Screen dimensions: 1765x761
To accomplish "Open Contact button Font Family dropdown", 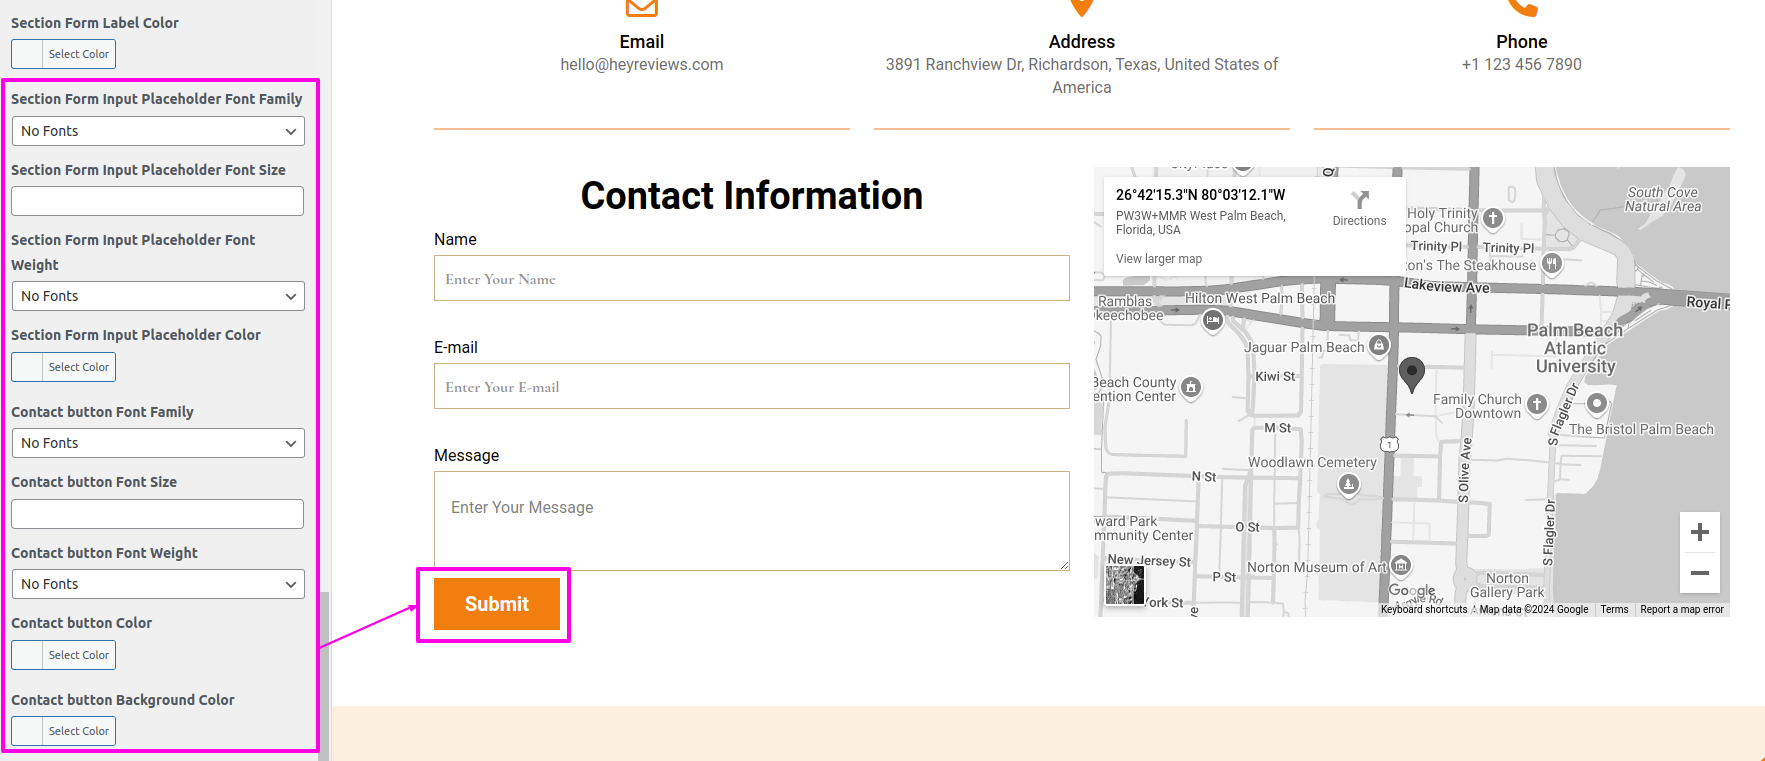I will click(x=158, y=443).
